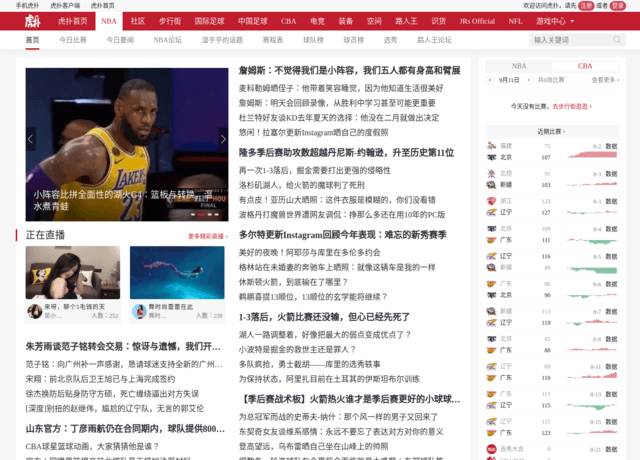Viewport: 640px width, 460px height.
Task: Click 浙江 team logo in scores list
Action: pos(491,201)
